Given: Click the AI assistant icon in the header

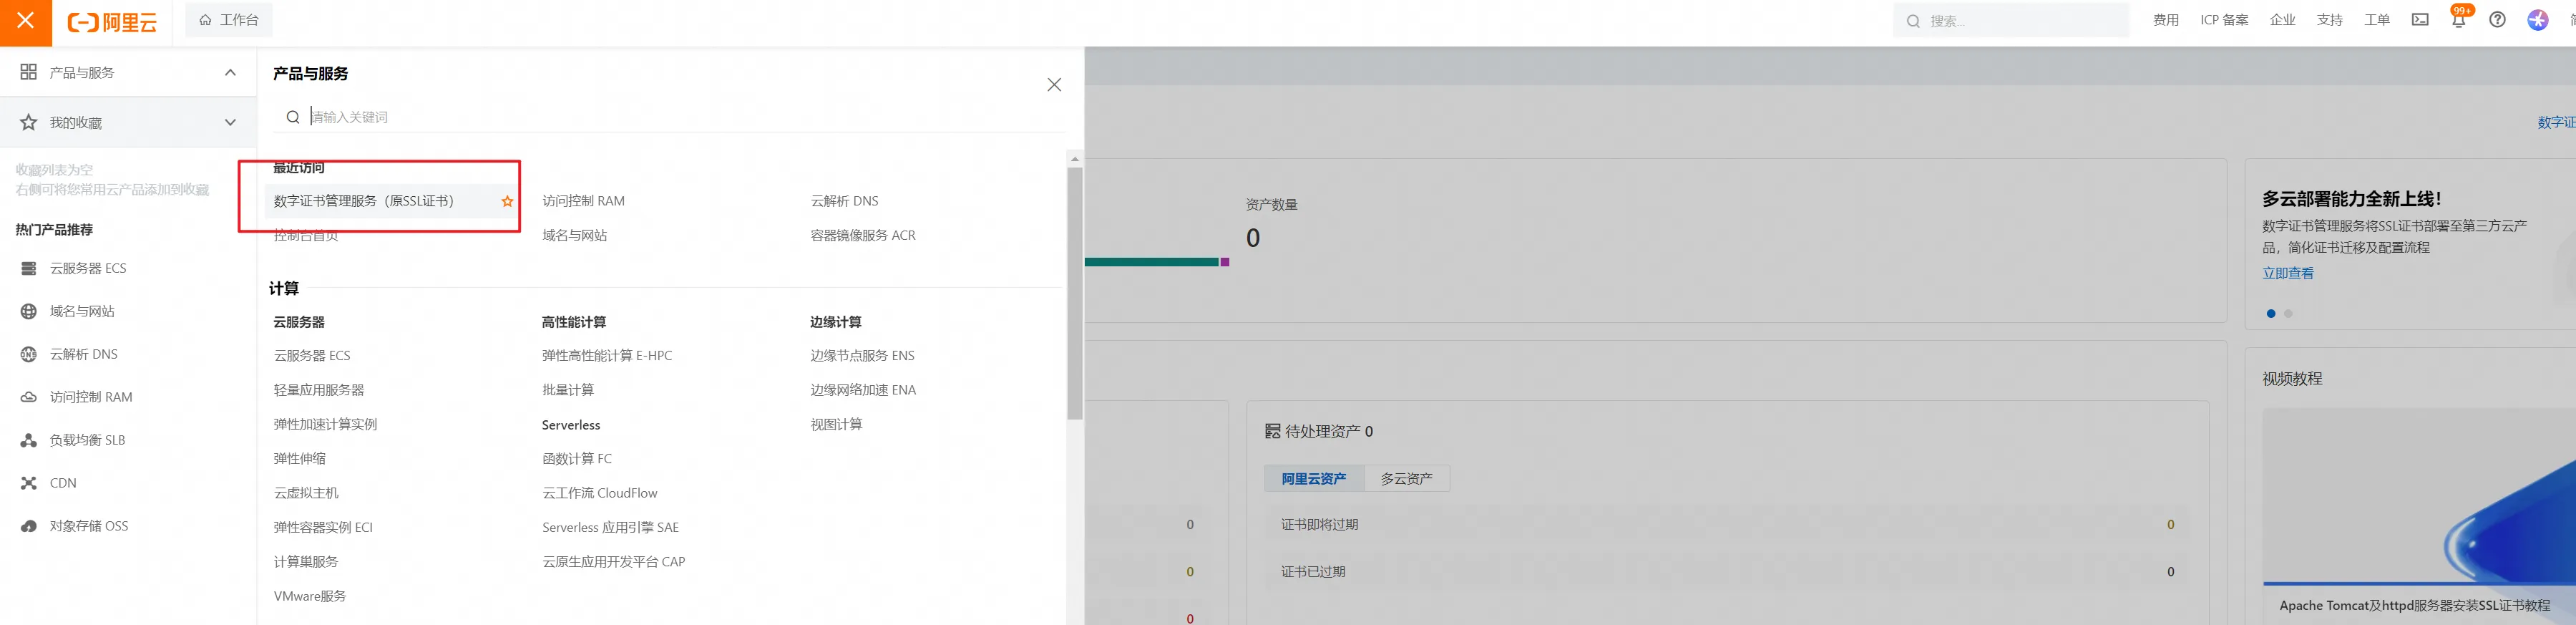Looking at the screenshot, I should (x=2538, y=20).
